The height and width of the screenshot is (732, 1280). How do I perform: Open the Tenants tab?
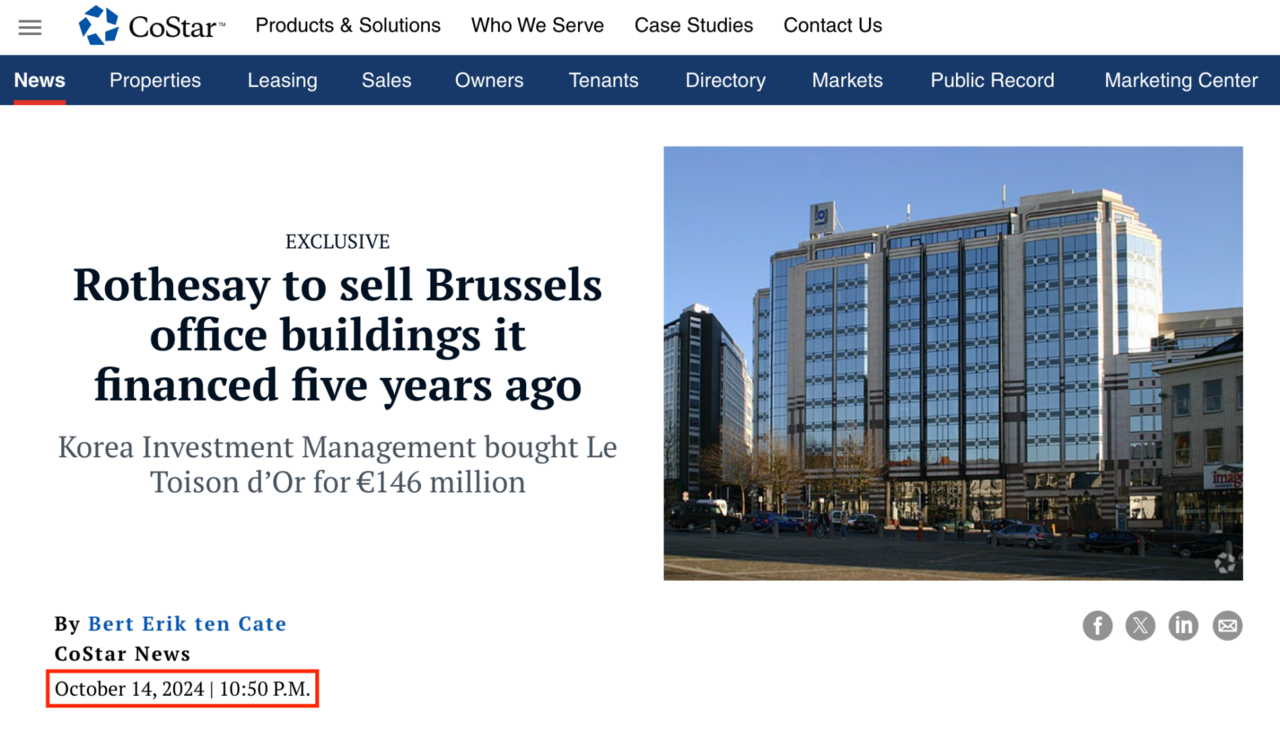pos(603,81)
